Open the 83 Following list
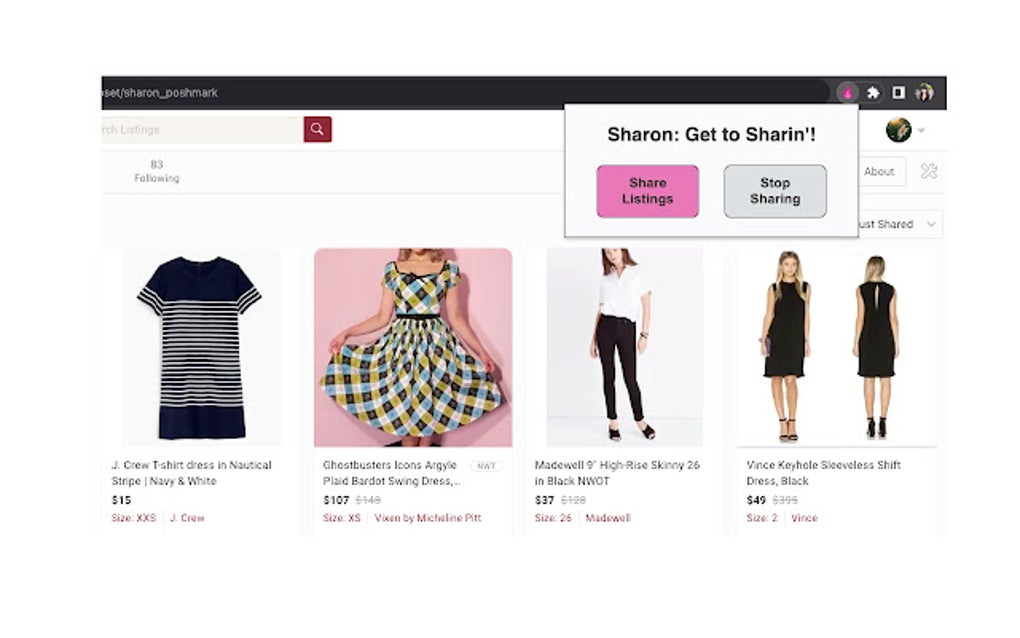This screenshot has height=638, width=1020. [157, 170]
